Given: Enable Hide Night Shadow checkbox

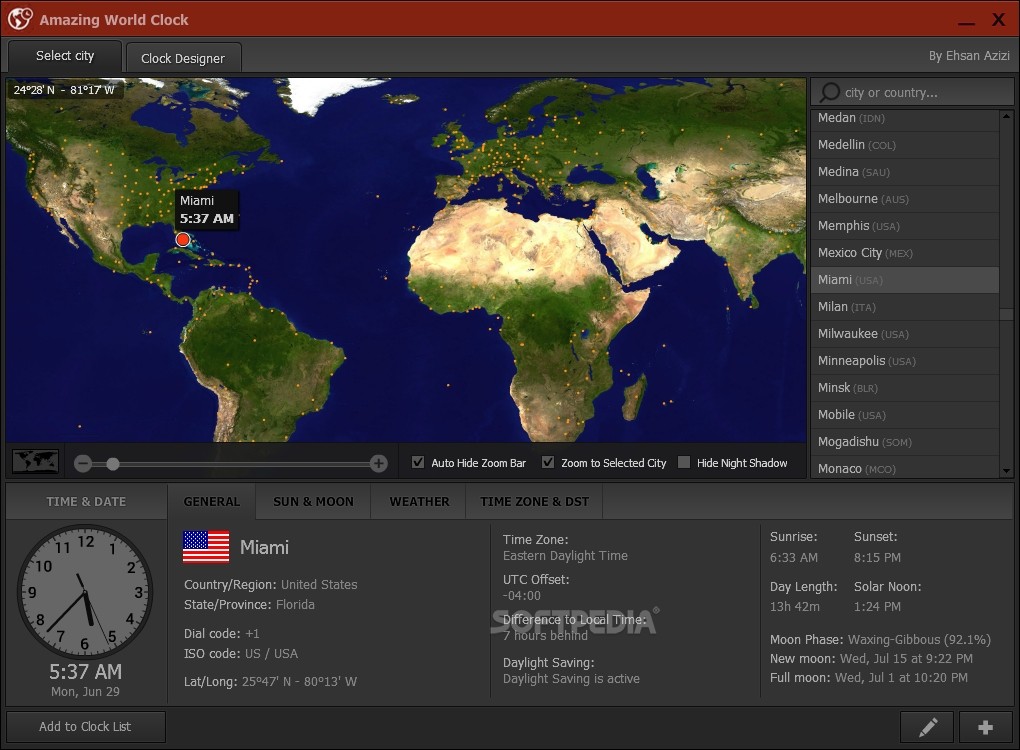Looking at the screenshot, I should coord(684,462).
